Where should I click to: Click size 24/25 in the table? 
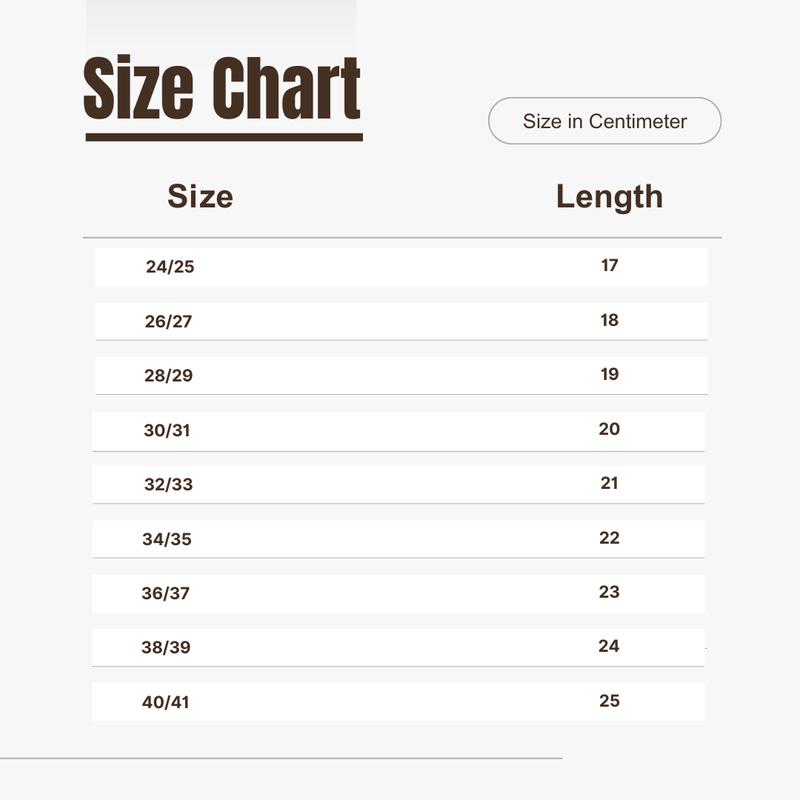point(170,266)
